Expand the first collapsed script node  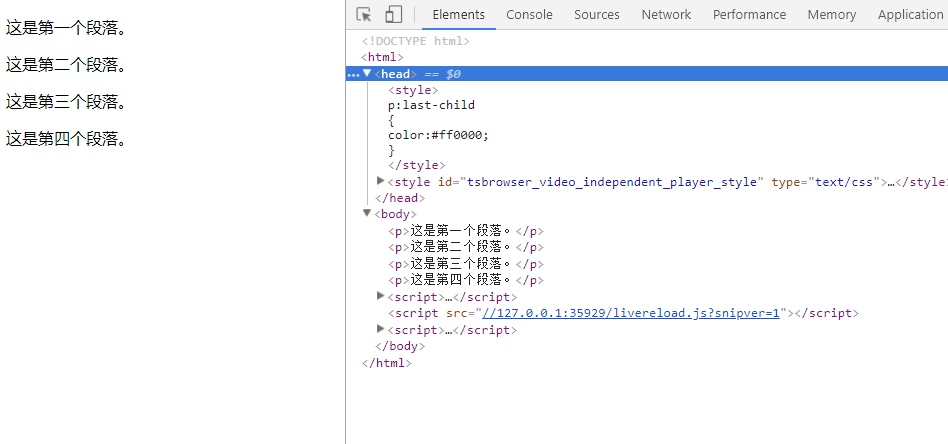tap(380, 296)
